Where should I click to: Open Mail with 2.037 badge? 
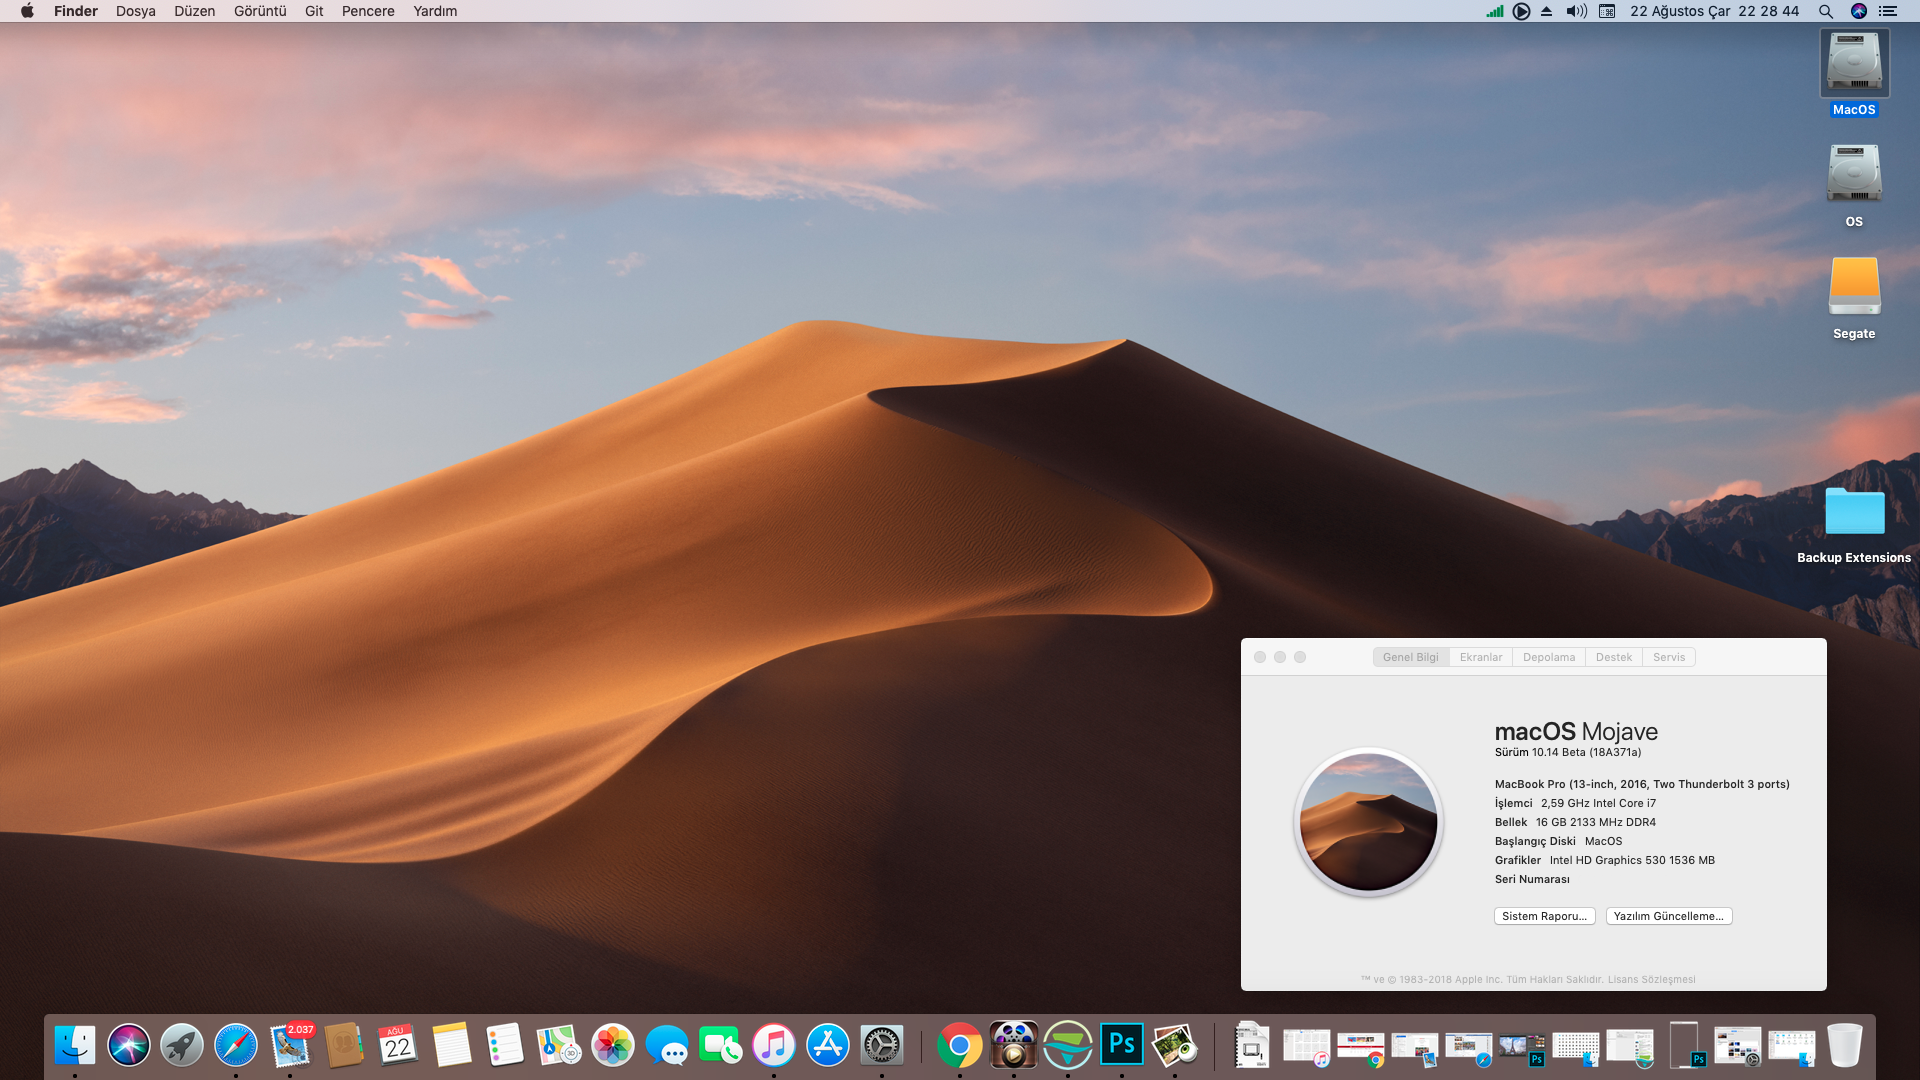click(x=290, y=1045)
